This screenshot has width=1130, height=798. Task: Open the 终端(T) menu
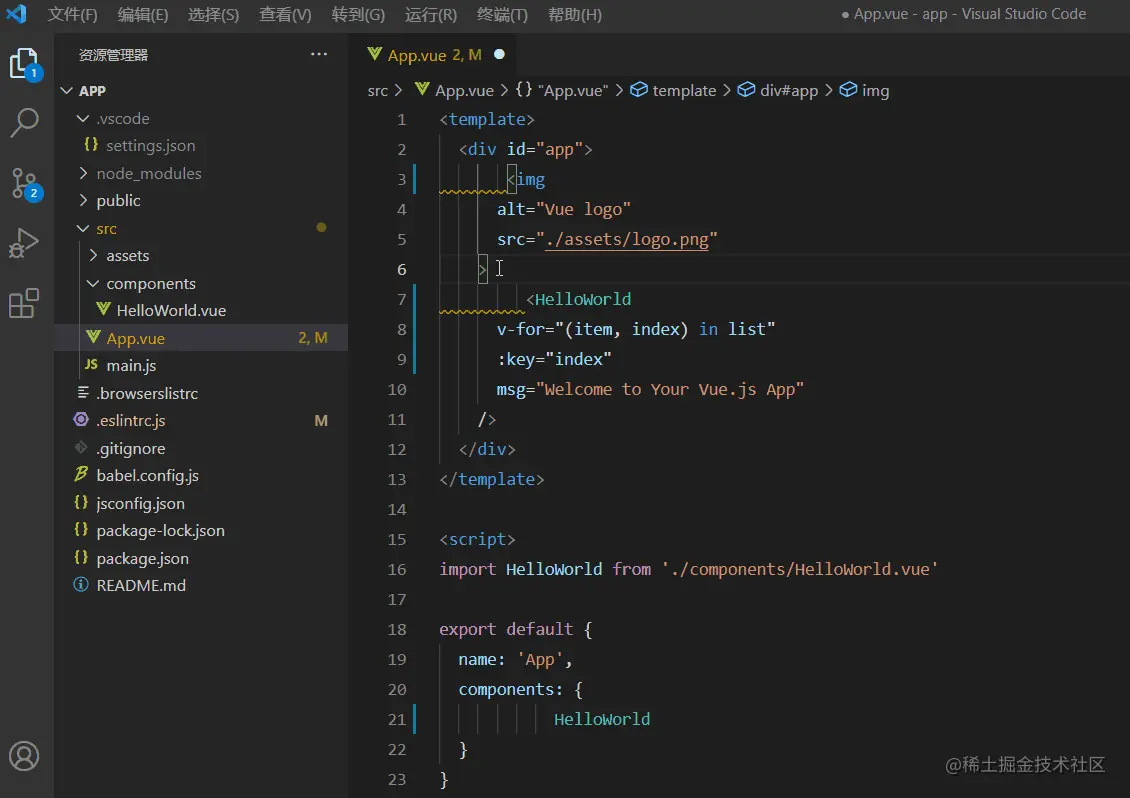click(x=502, y=14)
